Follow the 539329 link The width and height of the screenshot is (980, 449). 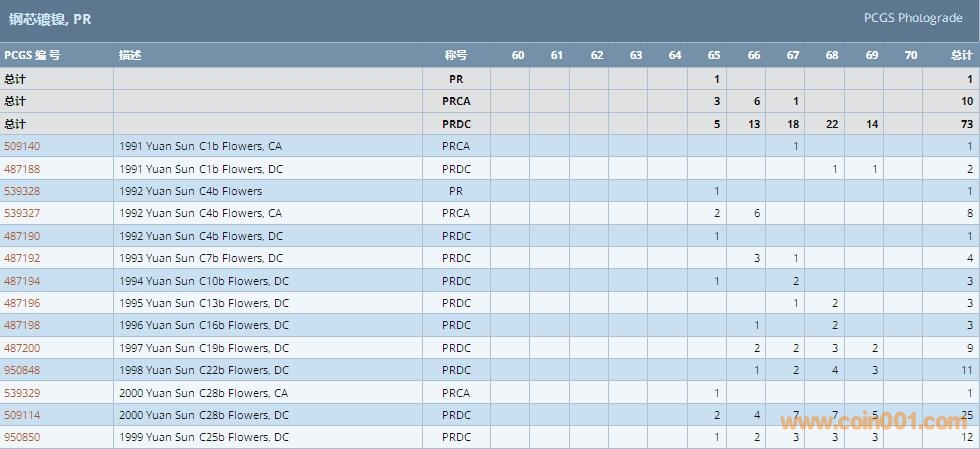point(22,393)
